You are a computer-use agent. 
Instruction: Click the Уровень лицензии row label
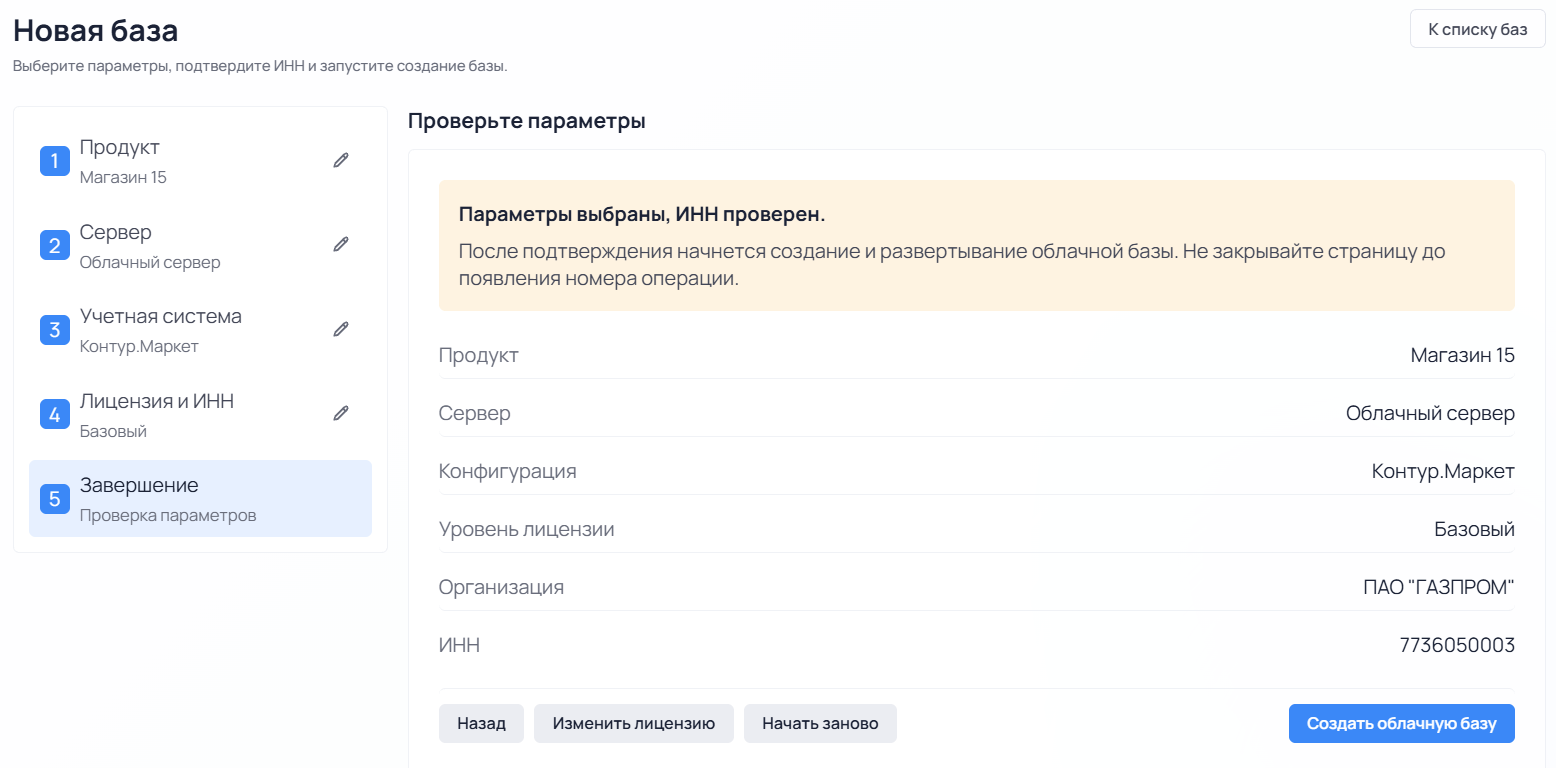[527, 529]
